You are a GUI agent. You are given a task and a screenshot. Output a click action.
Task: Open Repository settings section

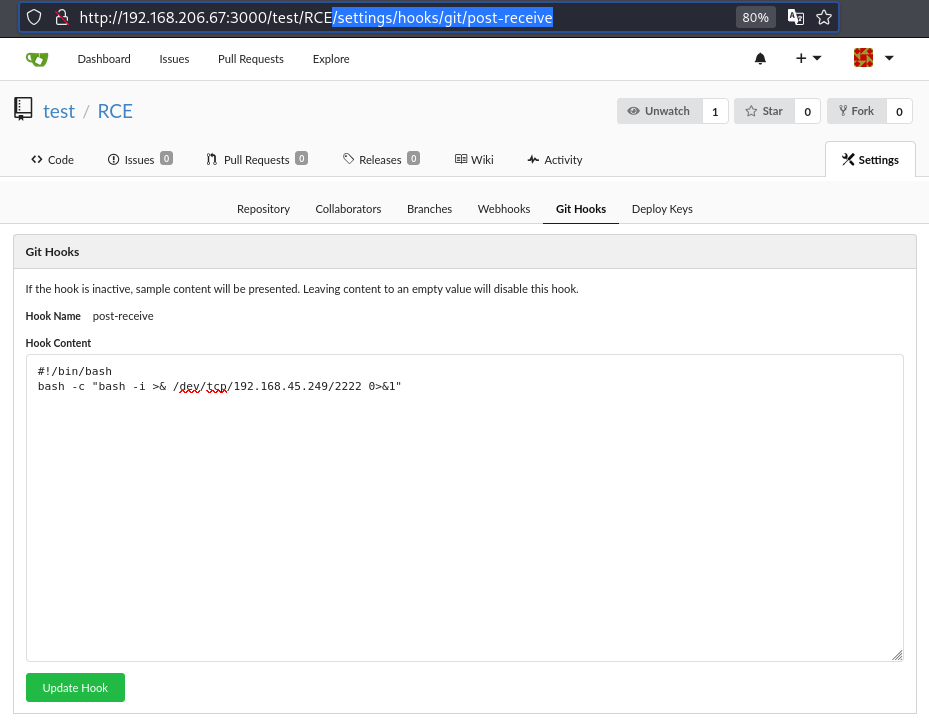[264, 209]
